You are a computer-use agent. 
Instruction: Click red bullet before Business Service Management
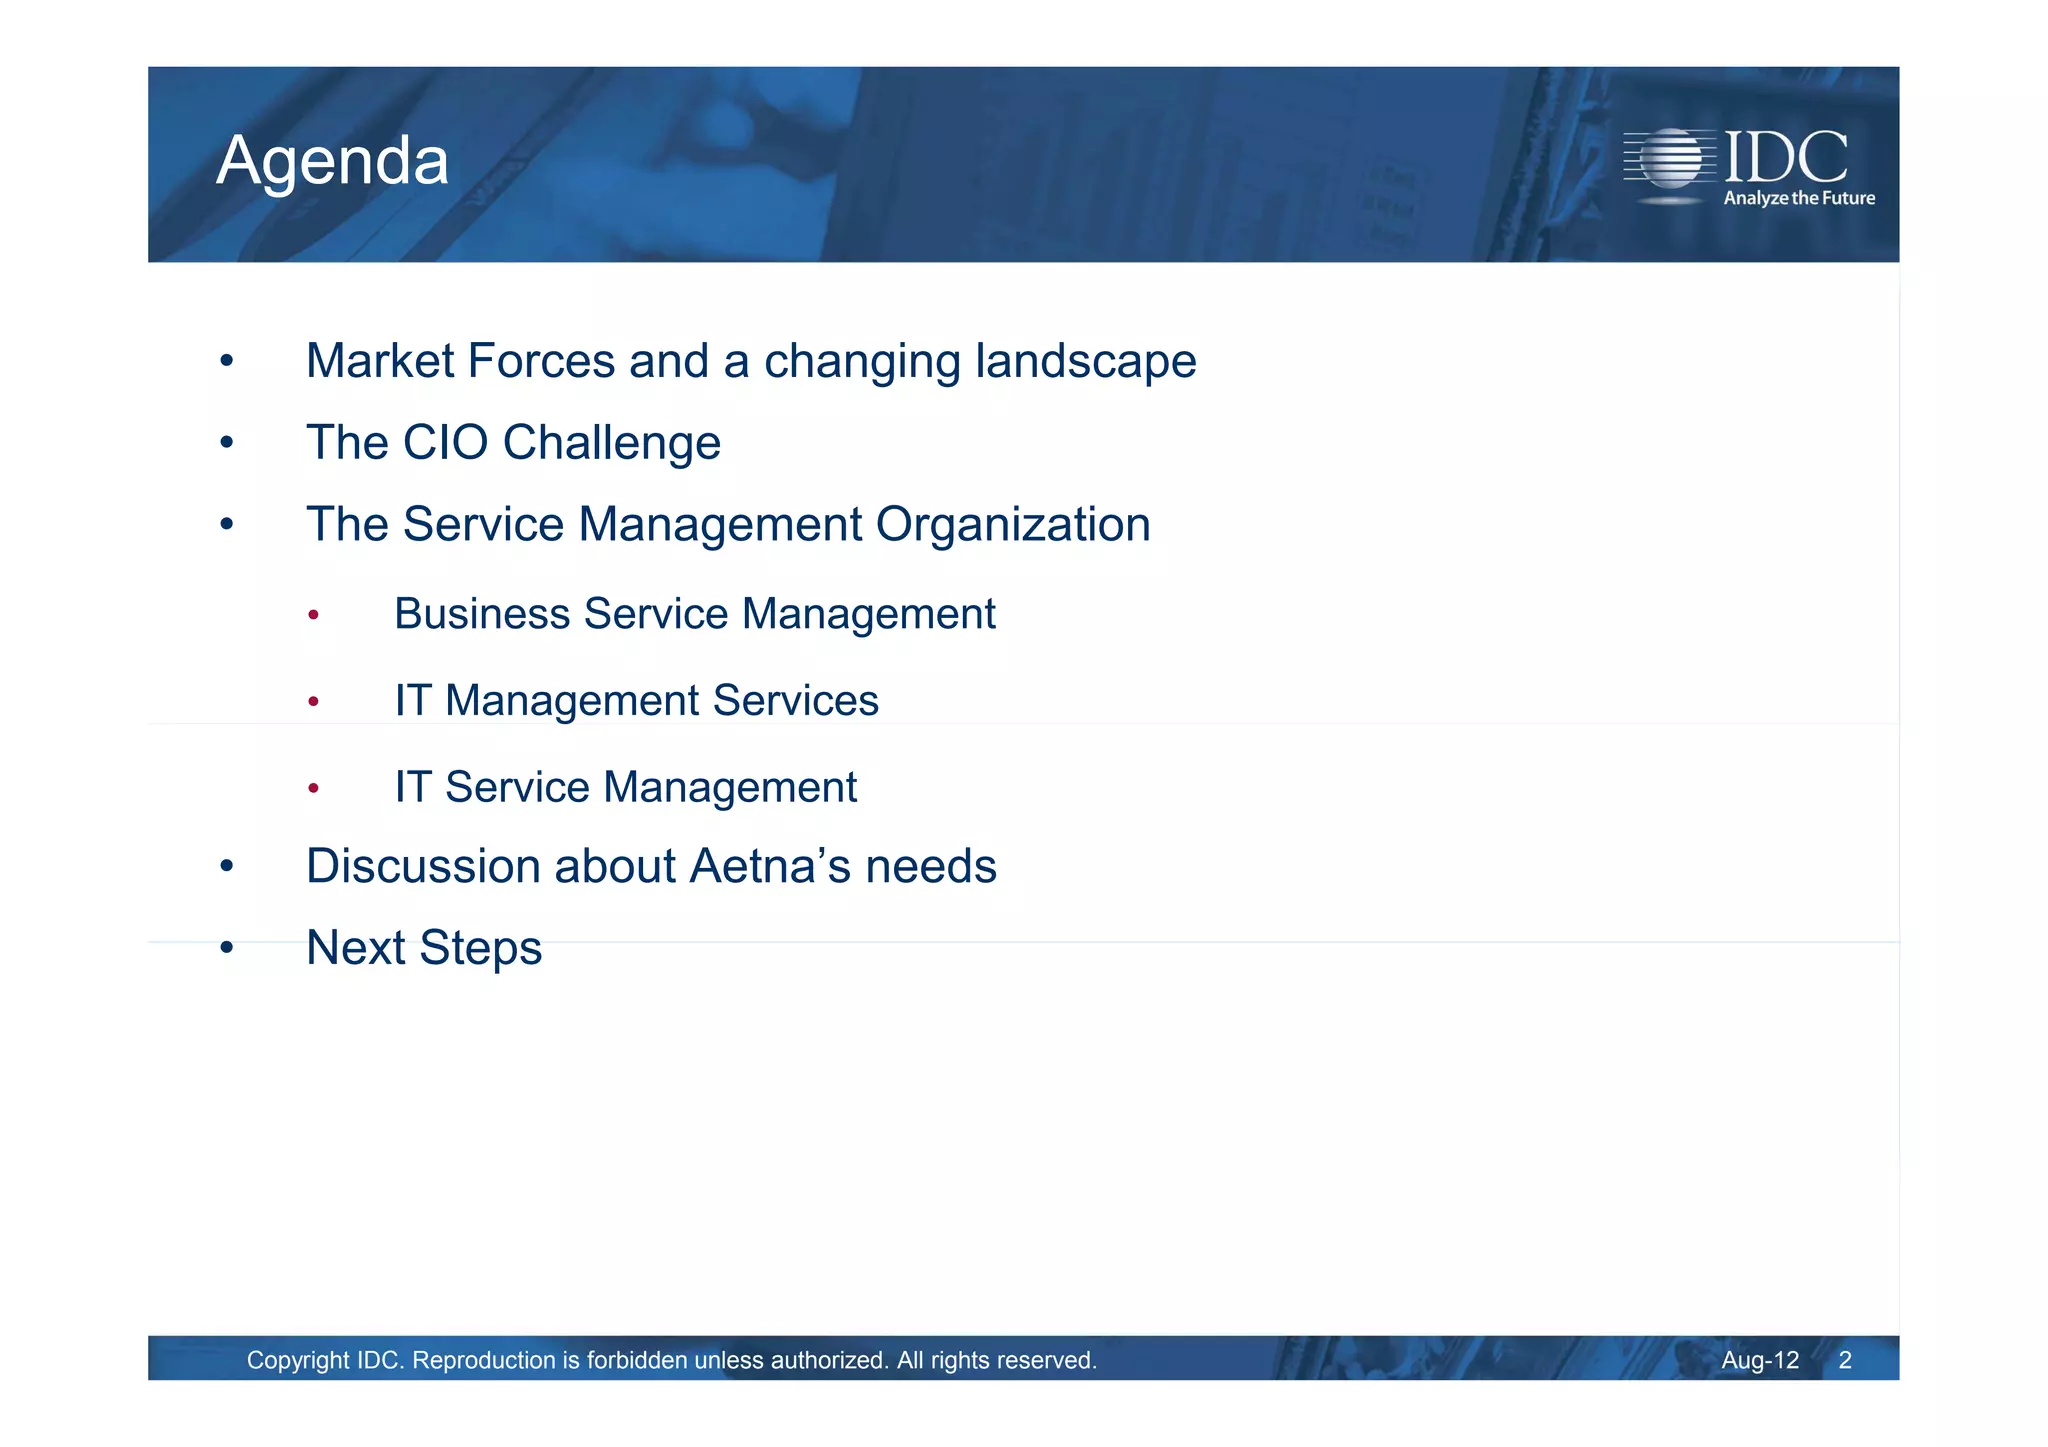[x=313, y=615]
